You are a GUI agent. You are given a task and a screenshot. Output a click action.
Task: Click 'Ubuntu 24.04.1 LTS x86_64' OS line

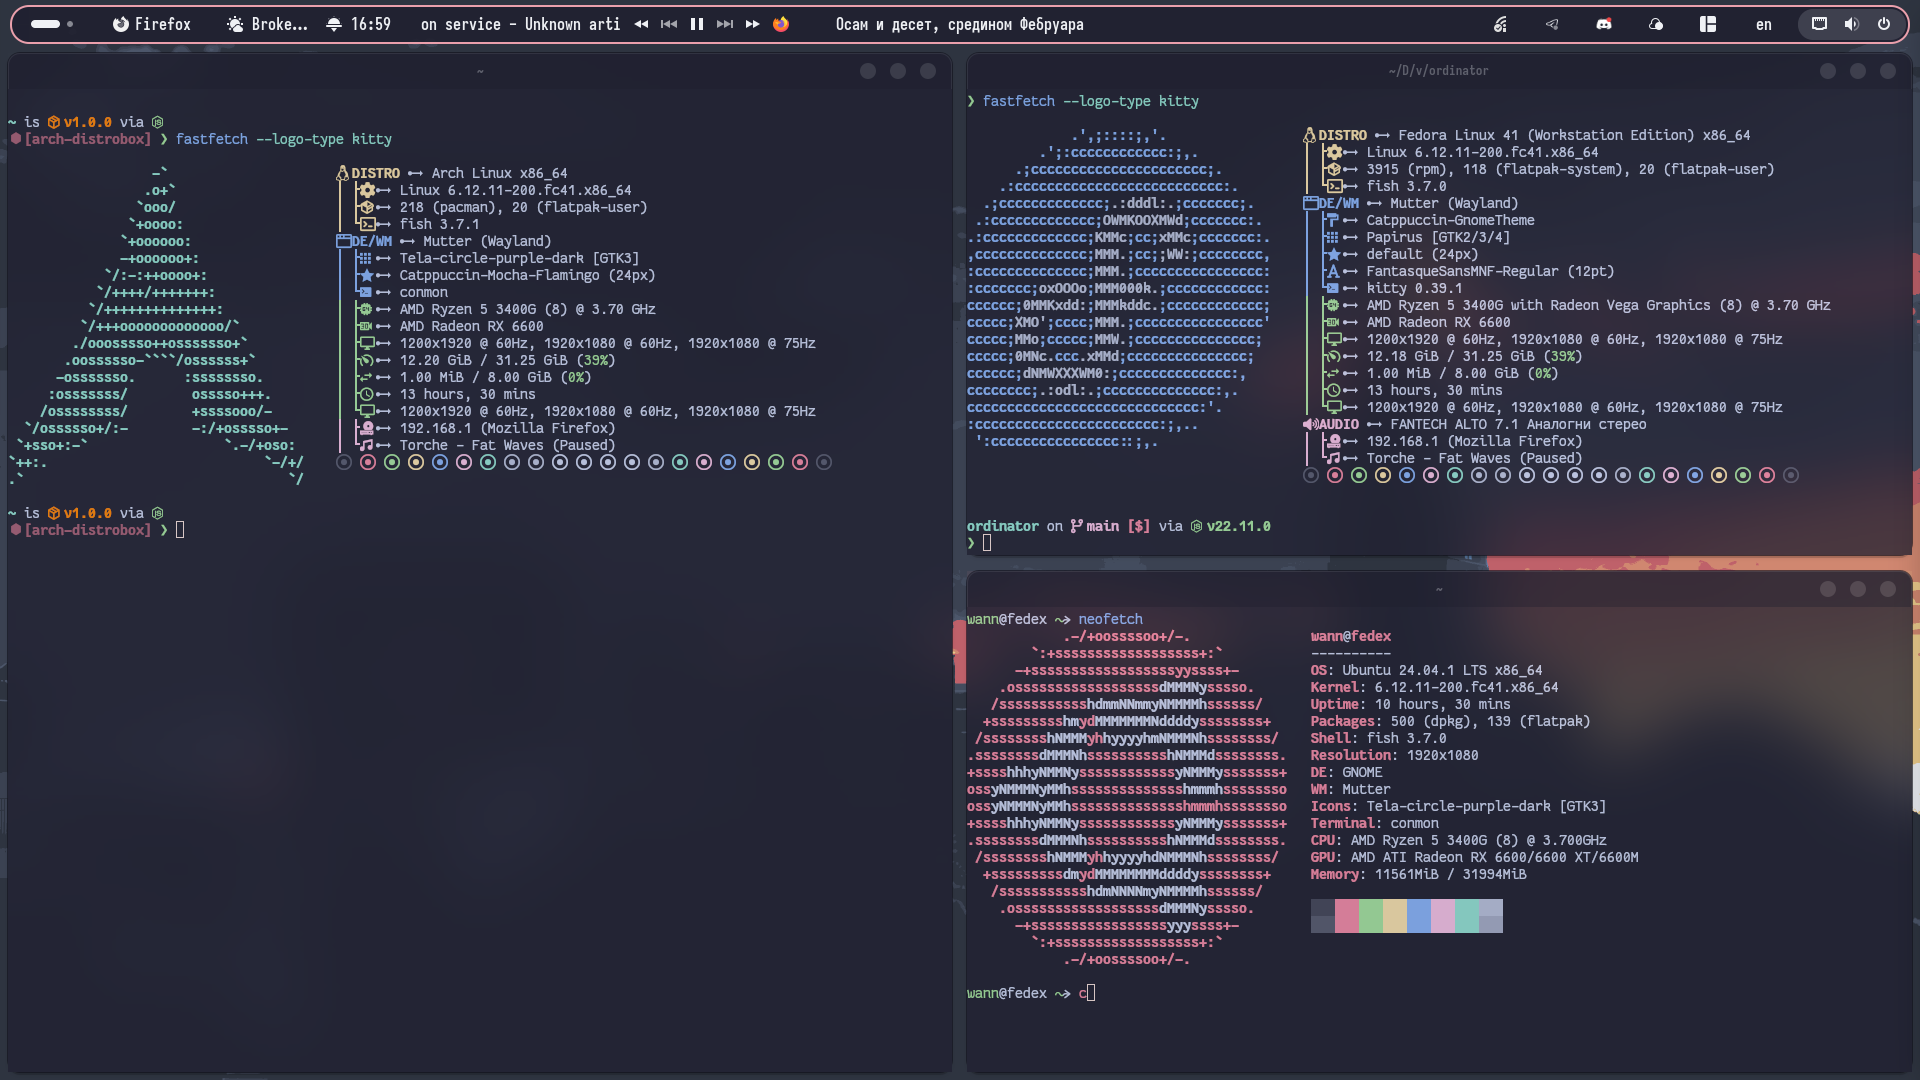[1442, 670]
